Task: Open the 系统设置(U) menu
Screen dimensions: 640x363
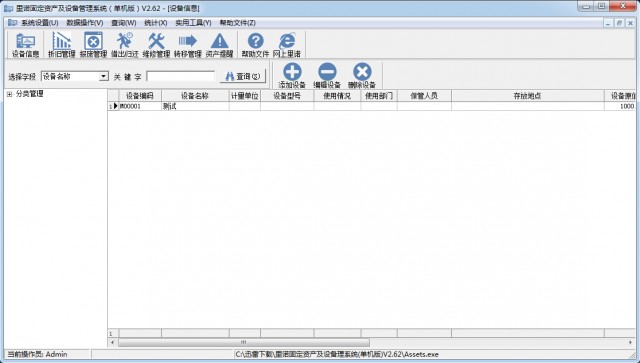Action: [40, 23]
